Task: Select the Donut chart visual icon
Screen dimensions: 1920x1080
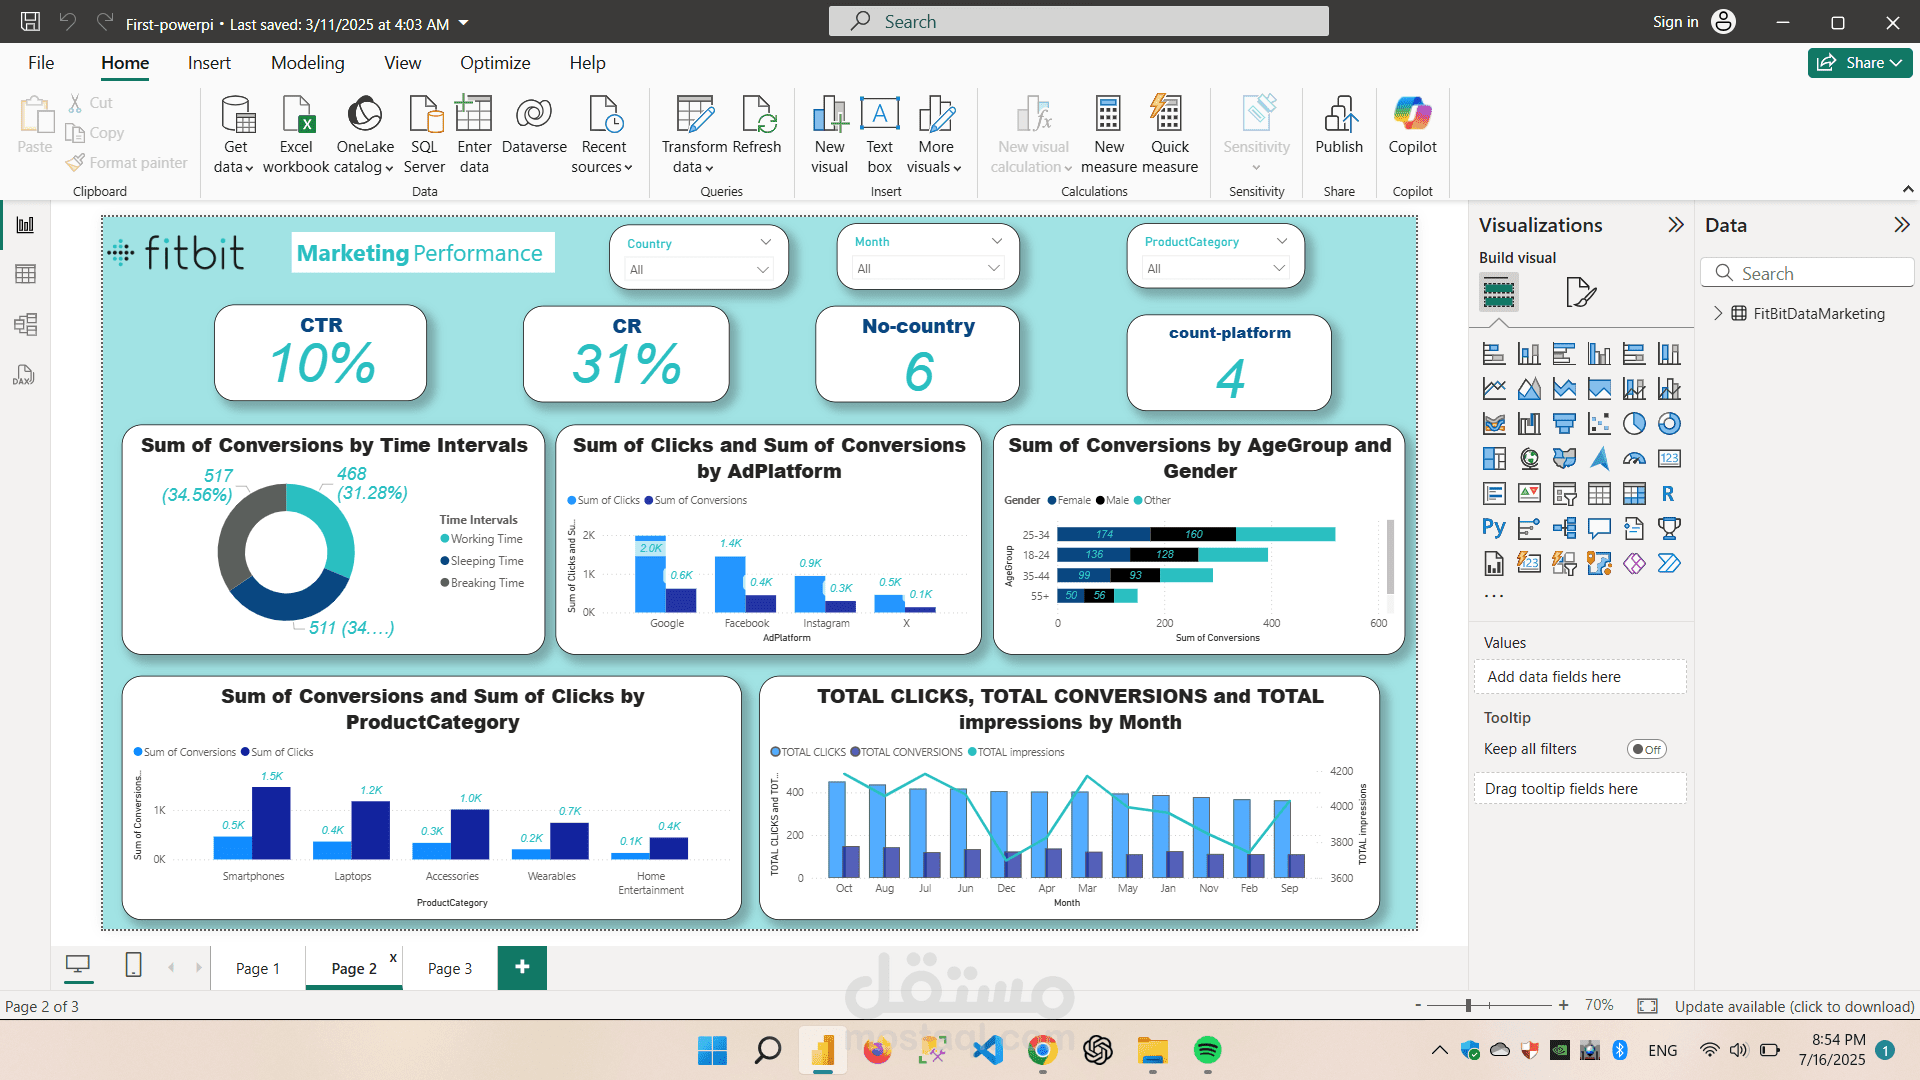Action: pyautogui.click(x=1669, y=424)
